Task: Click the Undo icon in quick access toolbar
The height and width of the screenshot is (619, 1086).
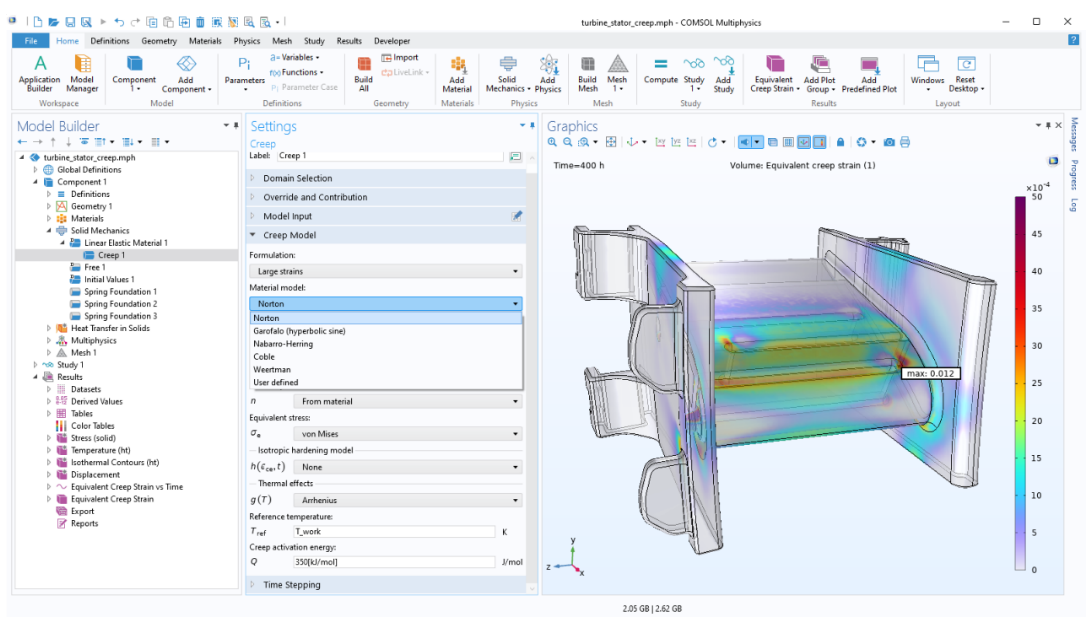Action: tap(119, 22)
